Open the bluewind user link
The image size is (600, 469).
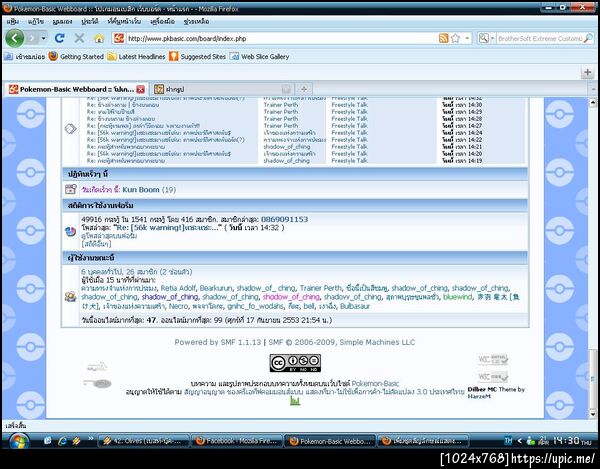click(x=457, y=297)
